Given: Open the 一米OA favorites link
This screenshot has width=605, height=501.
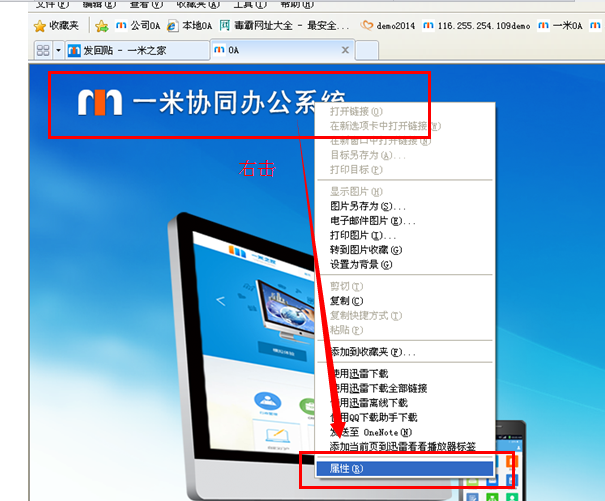Looking at the screenshot, I should click(560, 26).
